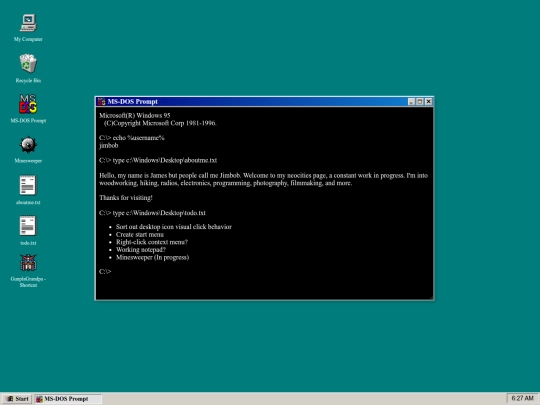
Task: Click the 6:27 AM taskbar clock
Action: coord(522,398)
